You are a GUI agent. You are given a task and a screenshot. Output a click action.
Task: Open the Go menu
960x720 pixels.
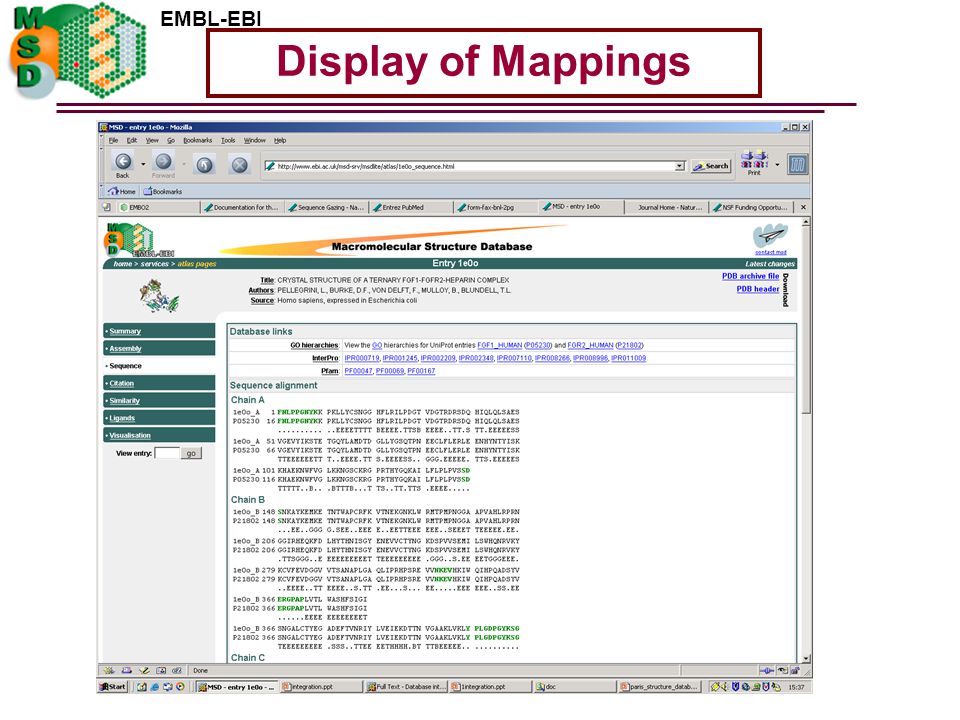[171, 140]
